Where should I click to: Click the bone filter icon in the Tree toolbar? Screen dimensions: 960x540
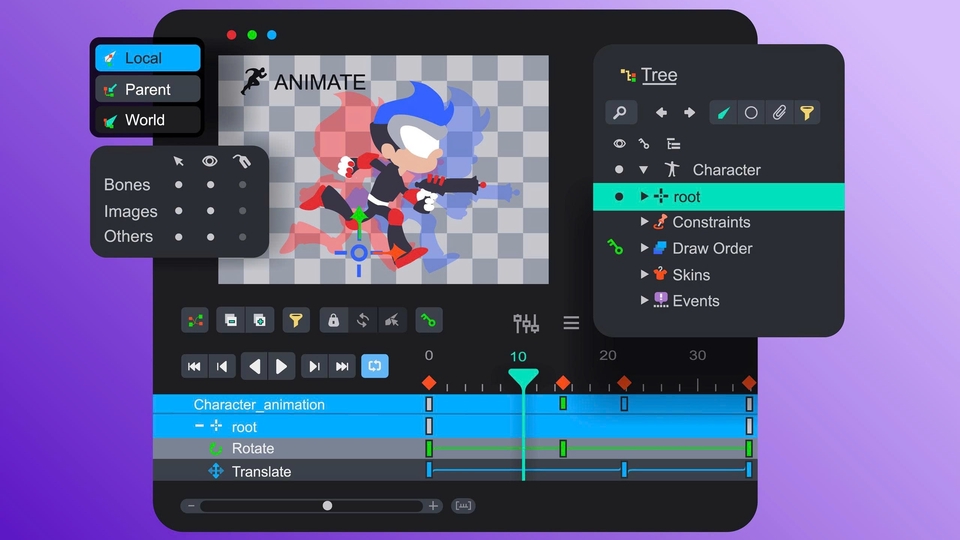tap(723, 113)
